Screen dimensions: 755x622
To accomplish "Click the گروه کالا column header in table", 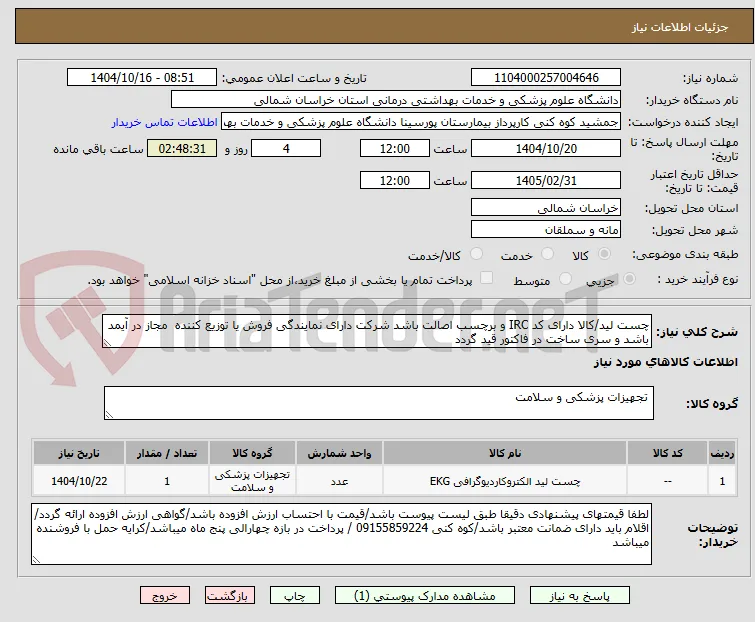I will coord(252,453).
